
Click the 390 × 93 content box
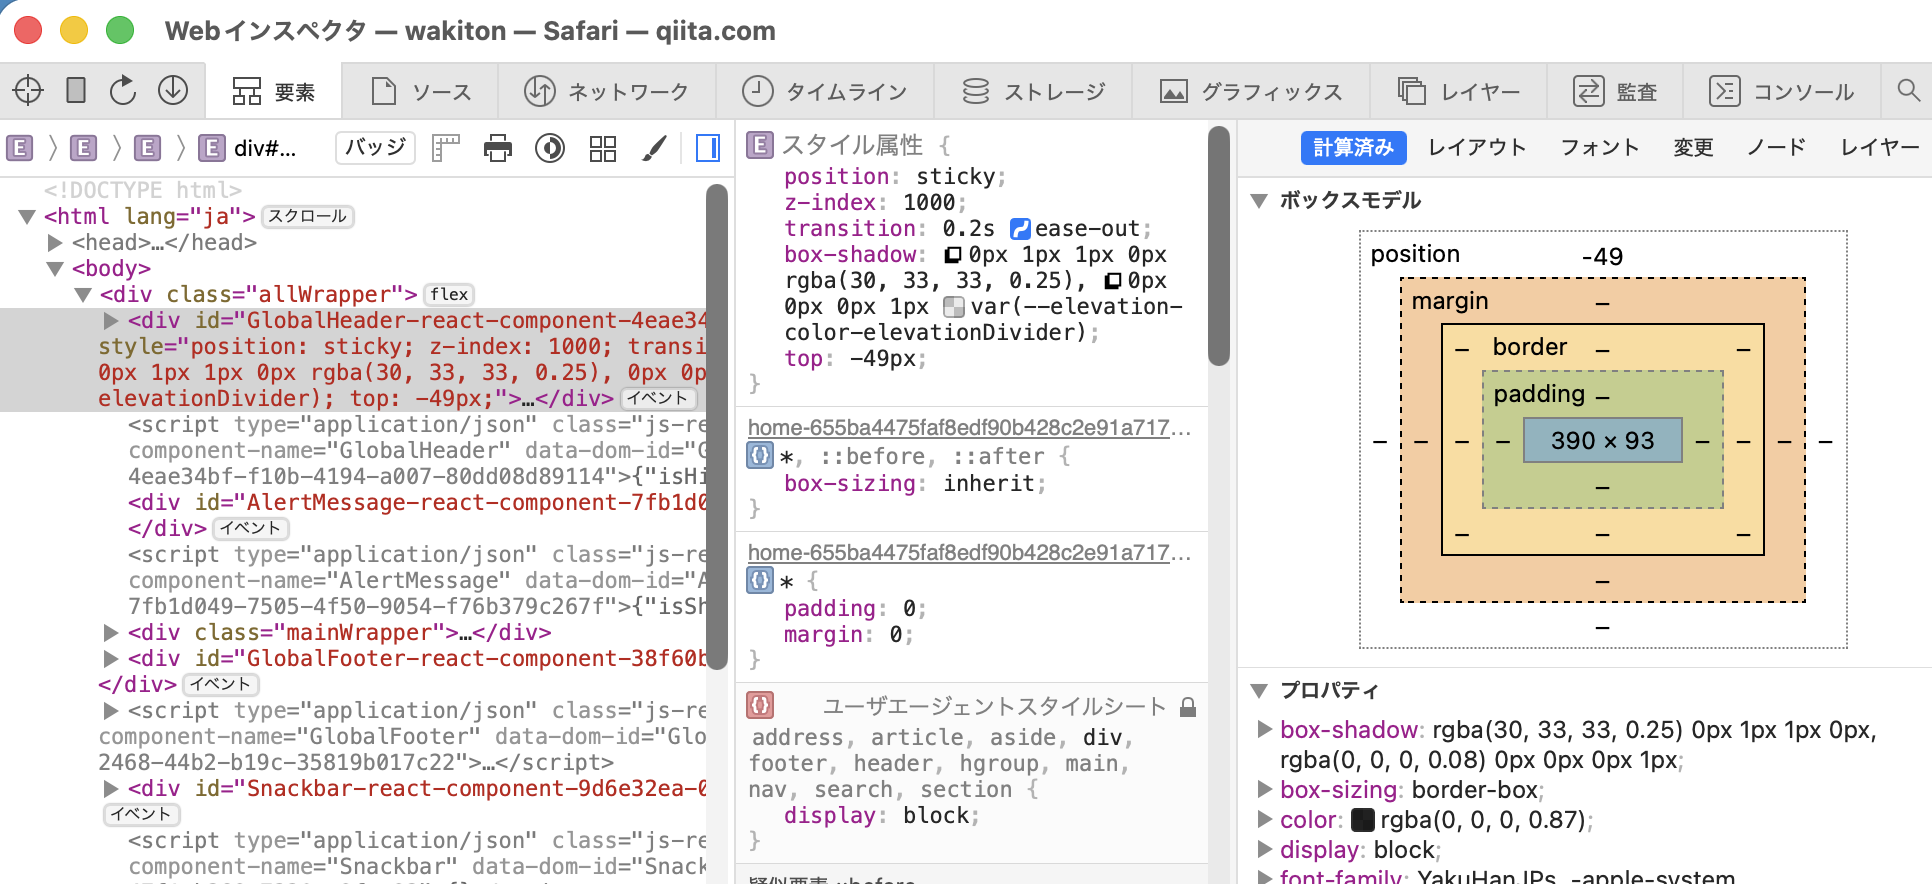click(1603, 441)
